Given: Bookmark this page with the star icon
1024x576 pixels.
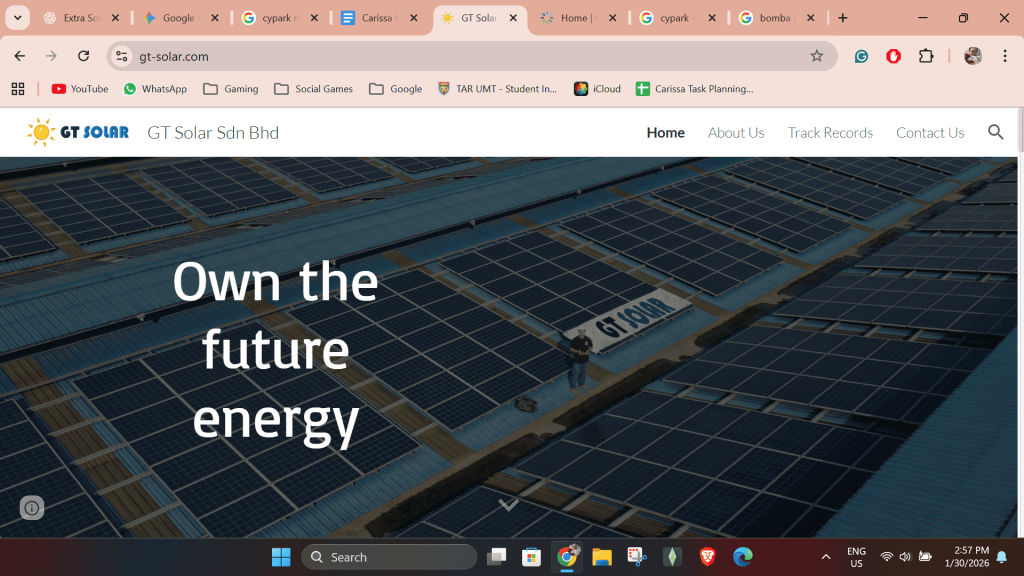Looking at the screenshot, I should (819, 56).
